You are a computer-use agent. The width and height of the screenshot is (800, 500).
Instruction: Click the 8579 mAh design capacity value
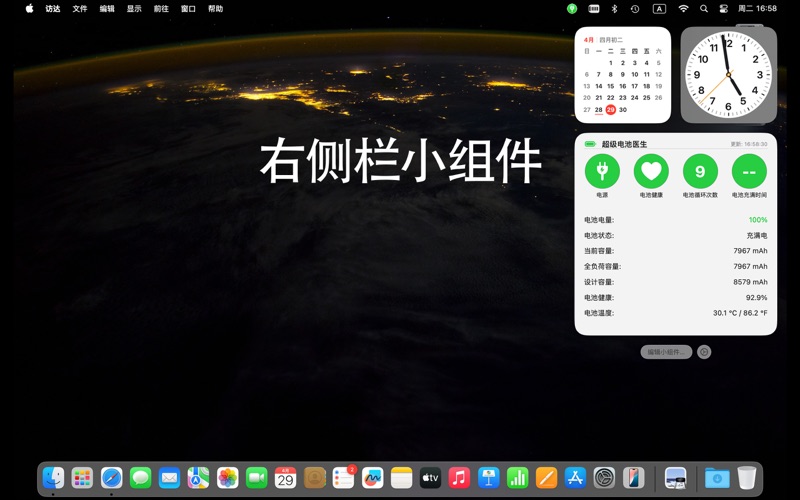pos(750,282)
